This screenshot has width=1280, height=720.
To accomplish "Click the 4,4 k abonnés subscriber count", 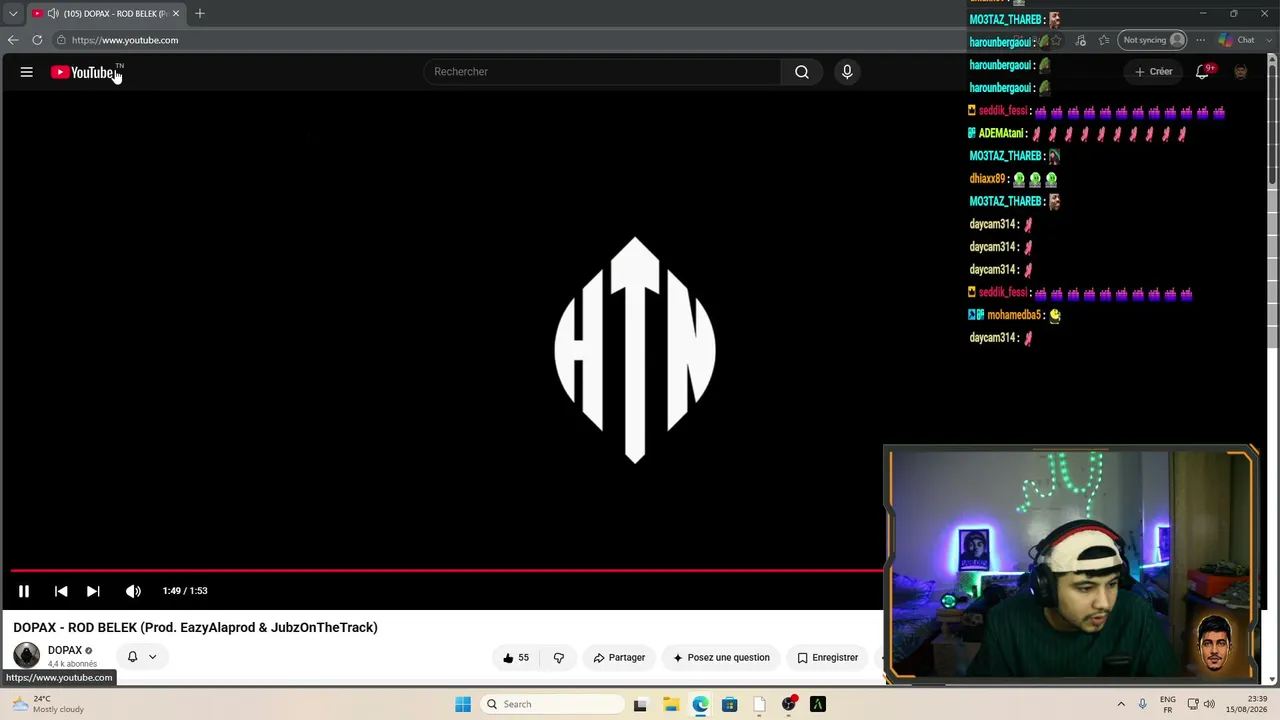I will (x=72, y=664).
